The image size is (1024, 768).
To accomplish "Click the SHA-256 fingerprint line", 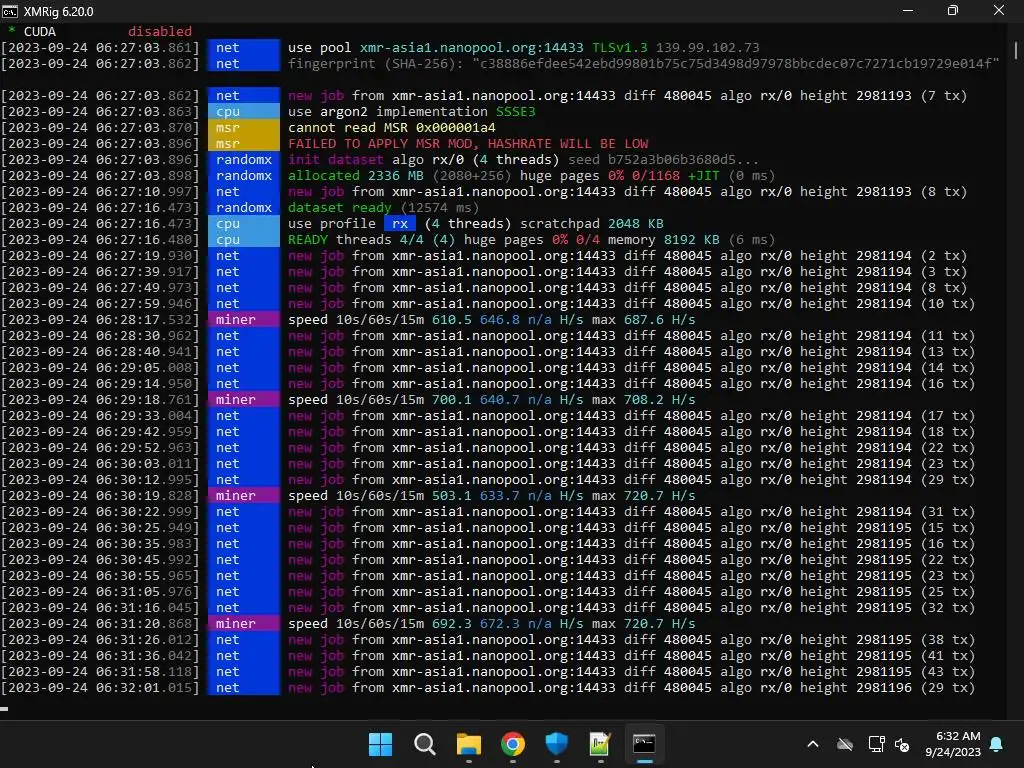I will (x=643, y=64).
